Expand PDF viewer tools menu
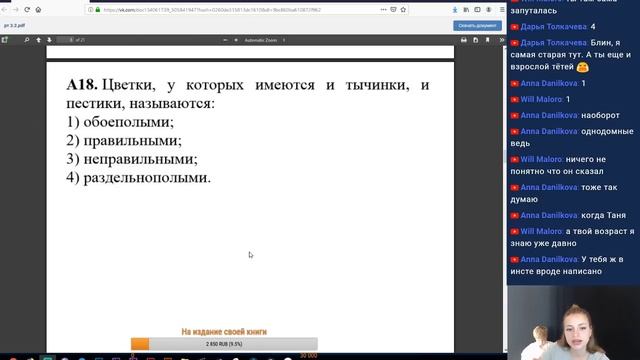 tap(502, 40)
